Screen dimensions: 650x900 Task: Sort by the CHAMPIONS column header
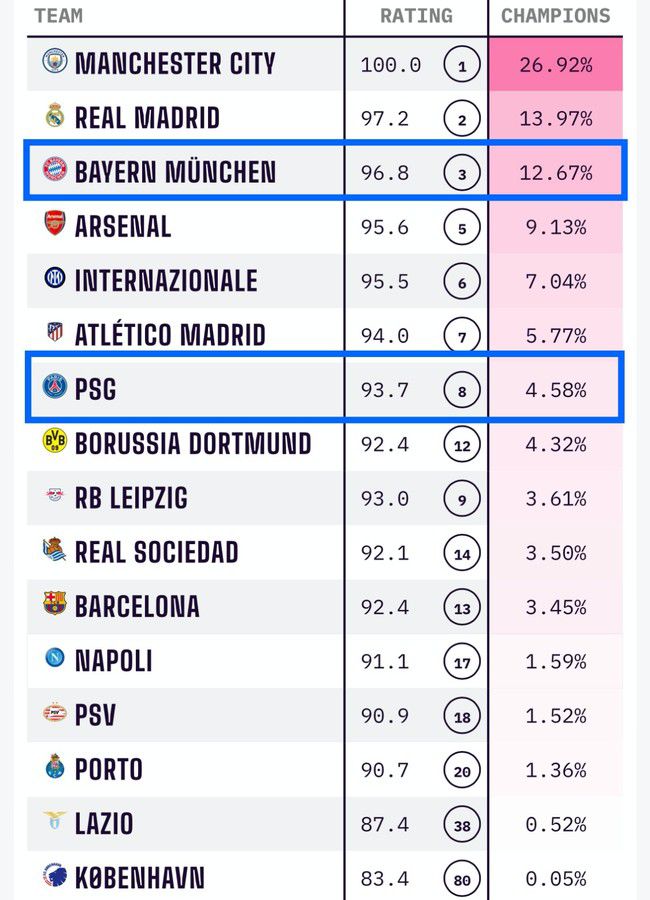[555, 16]
